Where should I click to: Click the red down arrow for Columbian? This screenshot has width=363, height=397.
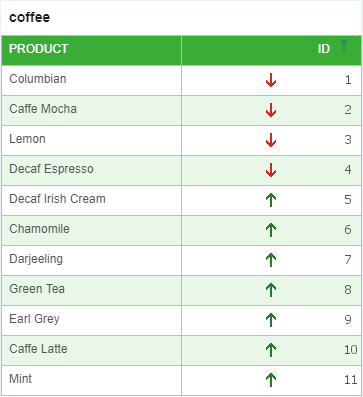pyautogui.click(x=271, y=80)
